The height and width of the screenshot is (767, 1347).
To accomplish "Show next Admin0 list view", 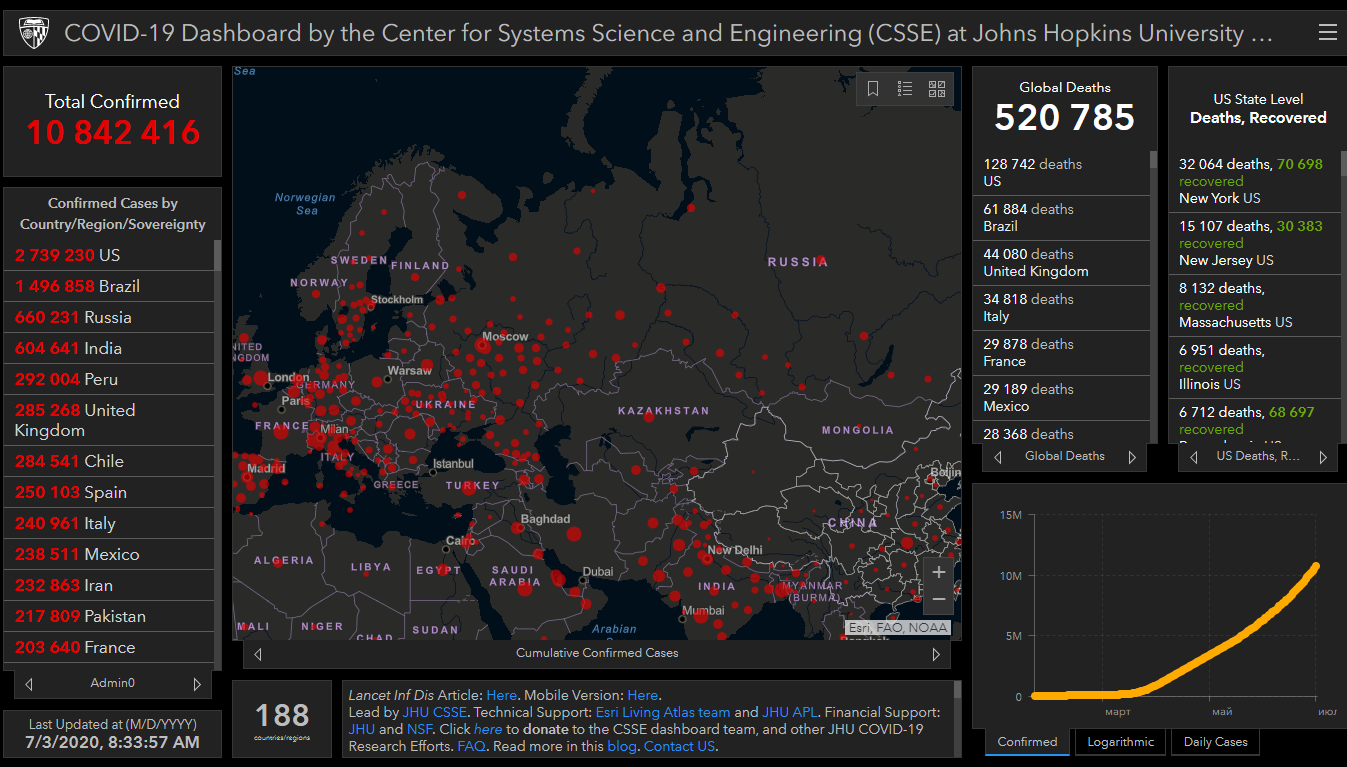I will pyautogui.click(x=197, y=684).
